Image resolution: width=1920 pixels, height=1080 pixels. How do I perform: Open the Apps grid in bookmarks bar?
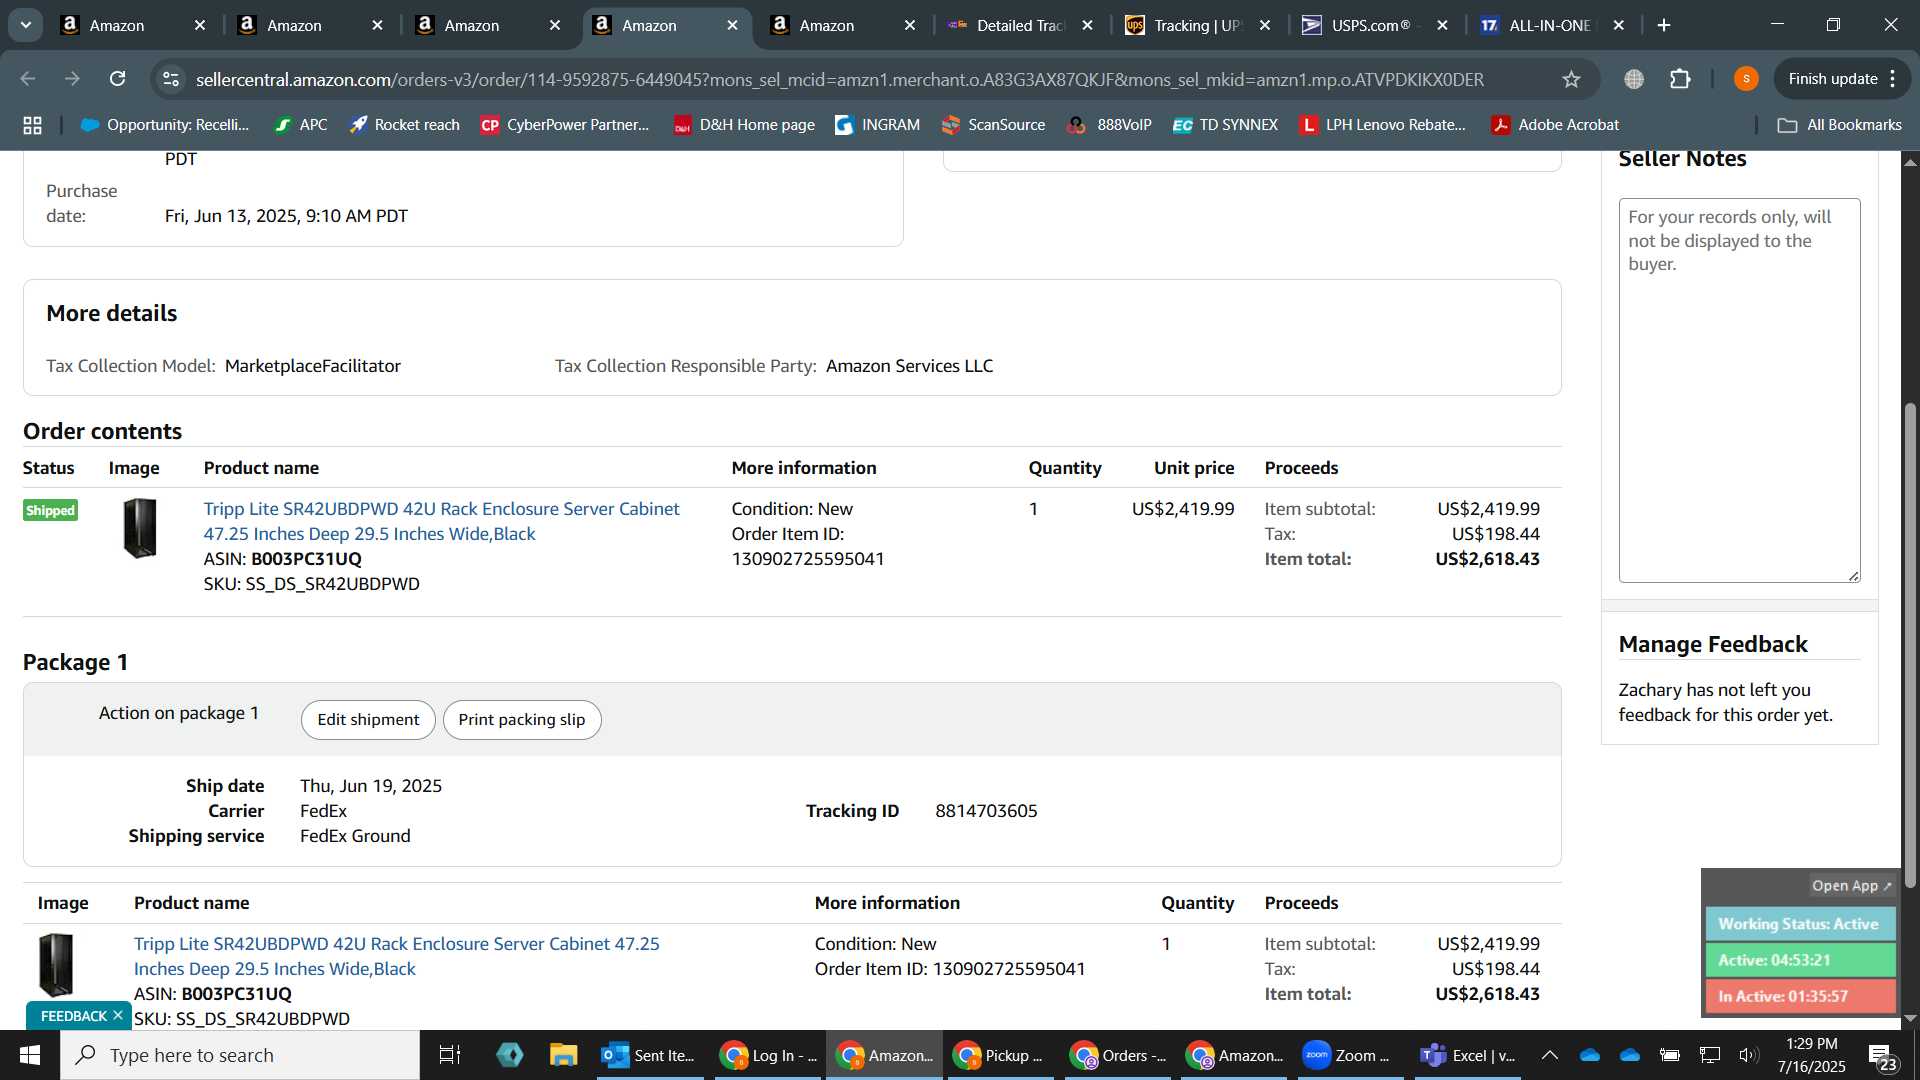(32, 125)
